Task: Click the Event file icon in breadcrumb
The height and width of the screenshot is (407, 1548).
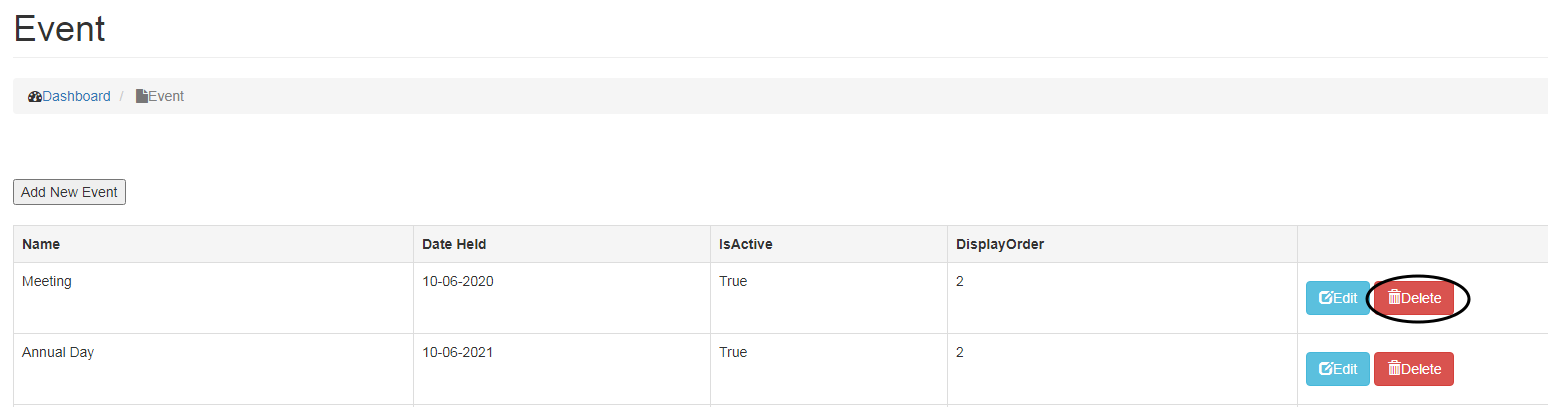Action: [x=142, y=97]
